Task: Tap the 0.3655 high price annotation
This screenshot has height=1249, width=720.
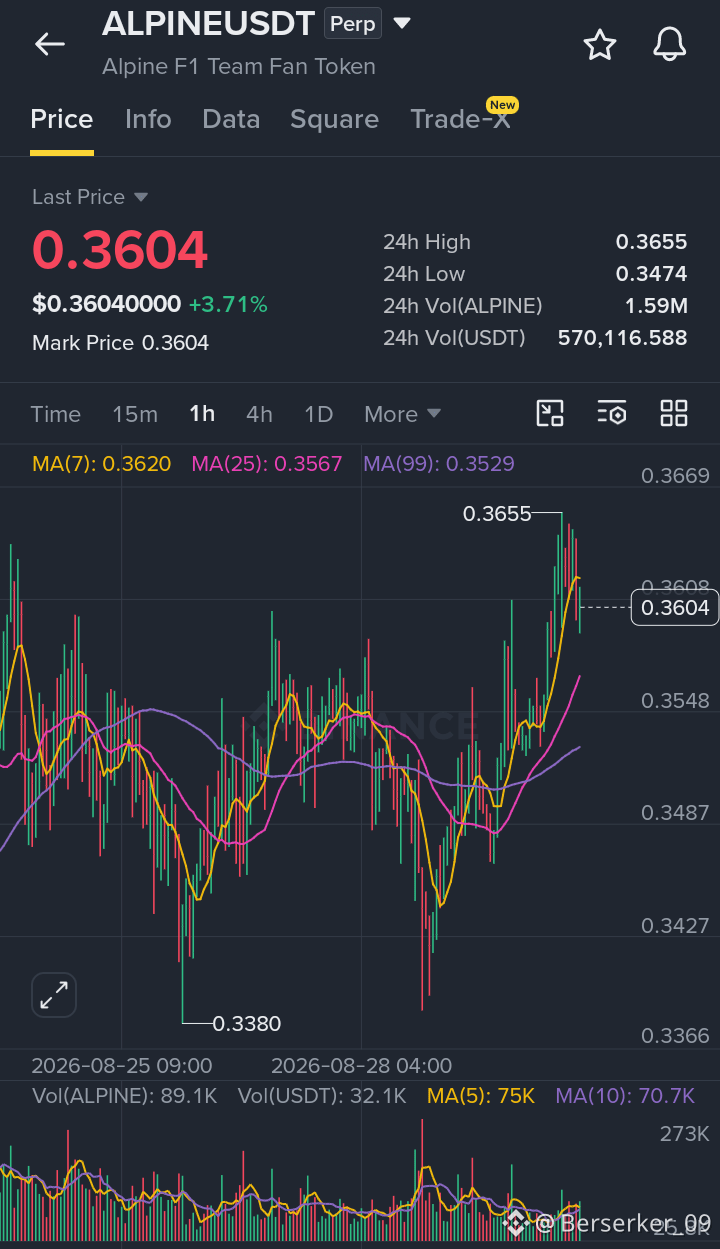Action: (x=497, y=514)
